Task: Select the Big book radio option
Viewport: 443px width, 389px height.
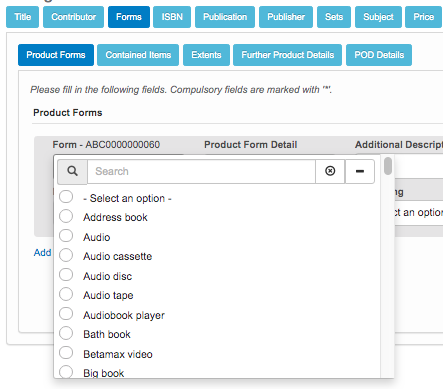Action: point(66,372)
